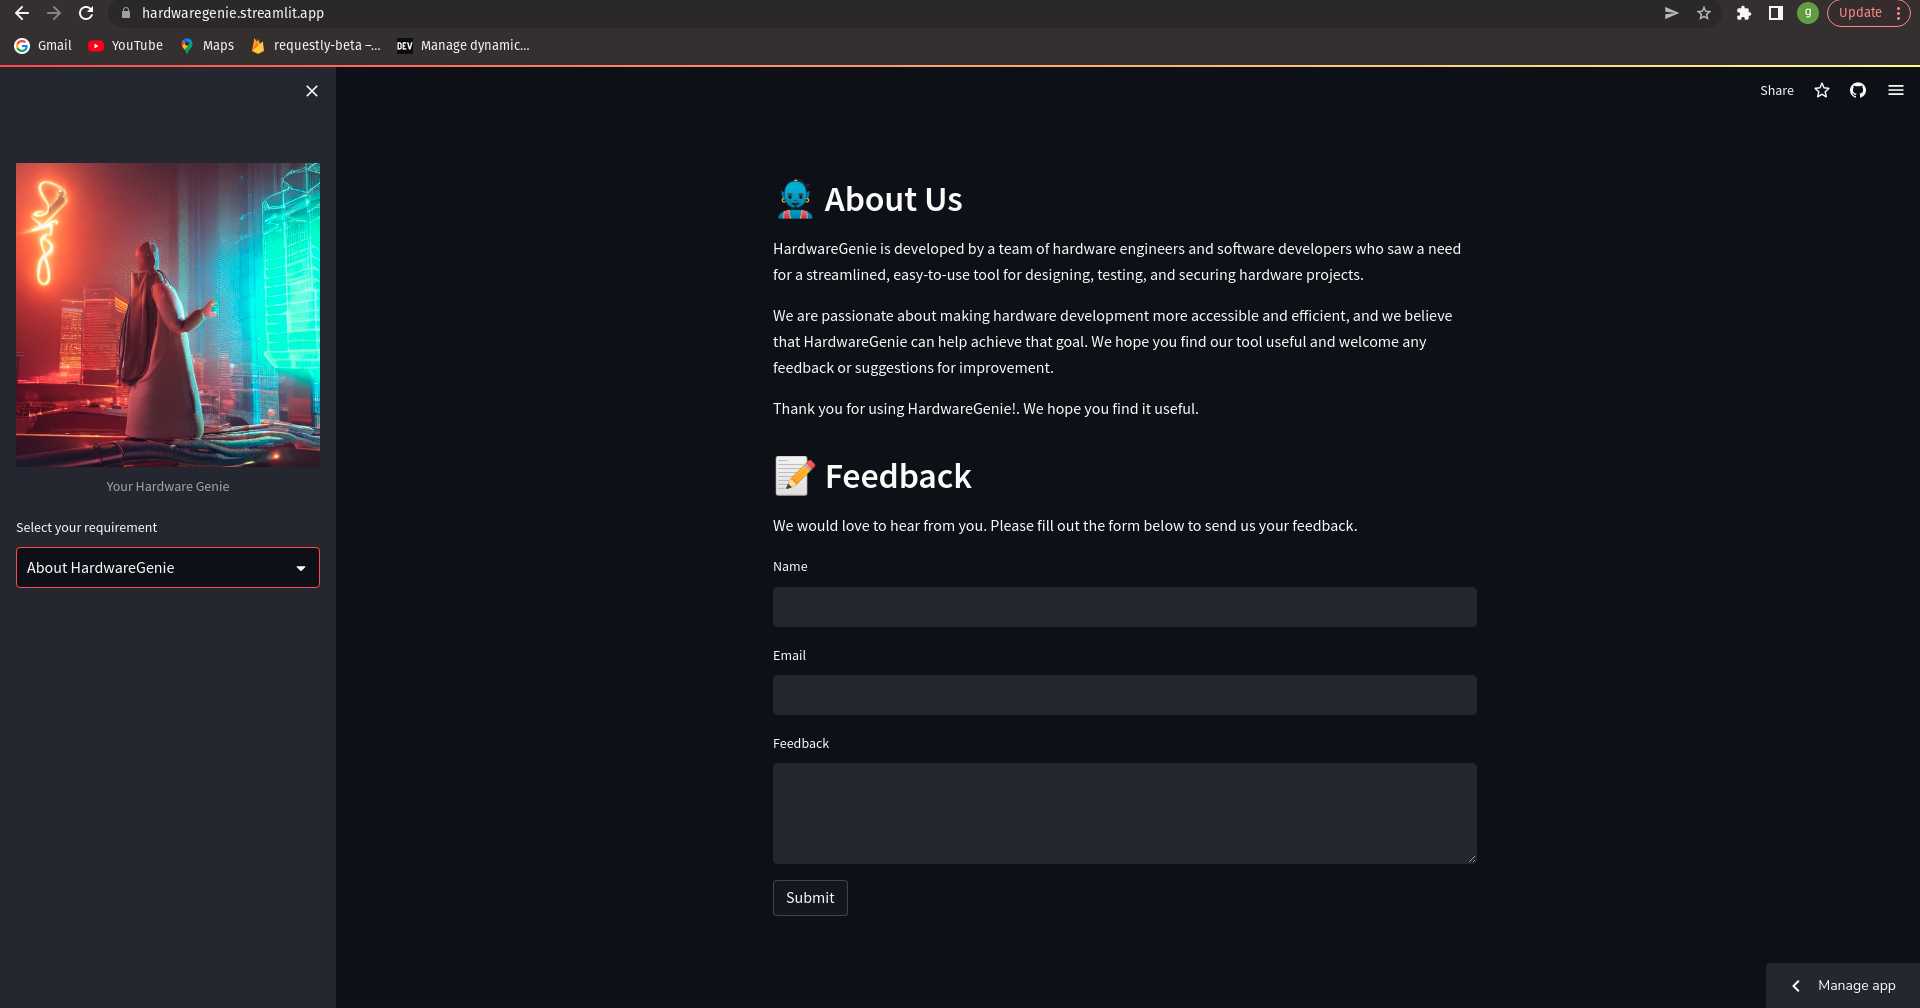Screen dimensions: 1920x1008
Task: Click the Hardware Genie sidebar image
Action: click(x=168, y=315)
